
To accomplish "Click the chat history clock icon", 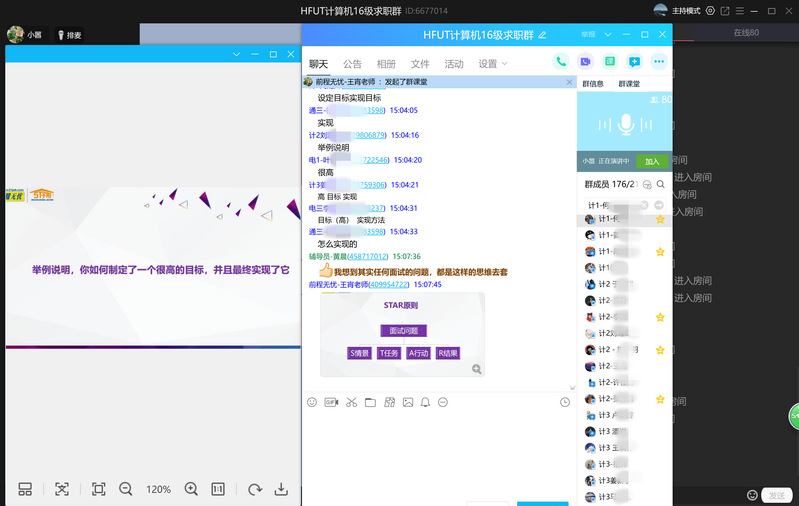I will (x=565, y=402).
